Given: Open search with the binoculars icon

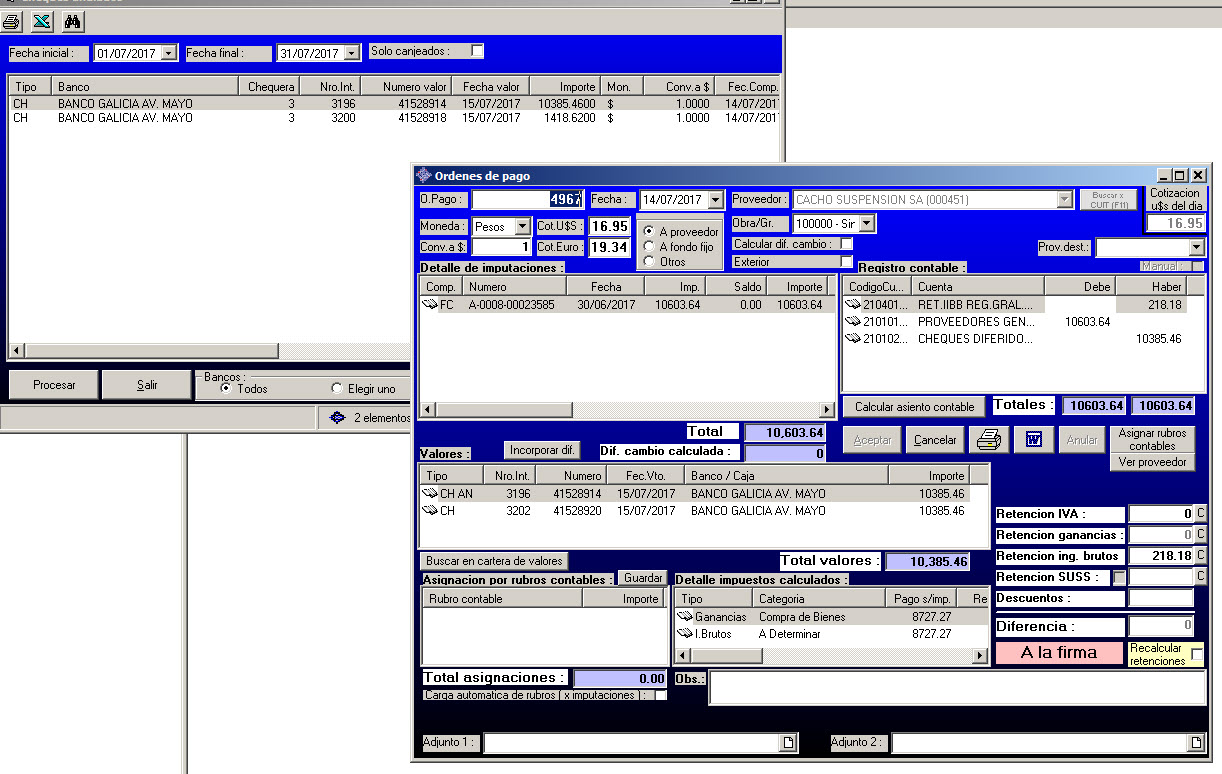Looking at the screenshot, I should (x=72, y=21).
